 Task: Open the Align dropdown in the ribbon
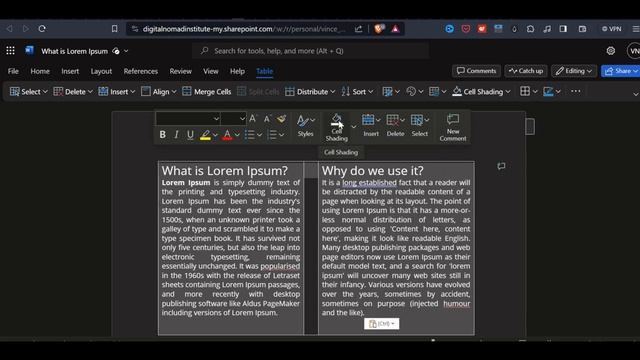(x=159, y=91)
